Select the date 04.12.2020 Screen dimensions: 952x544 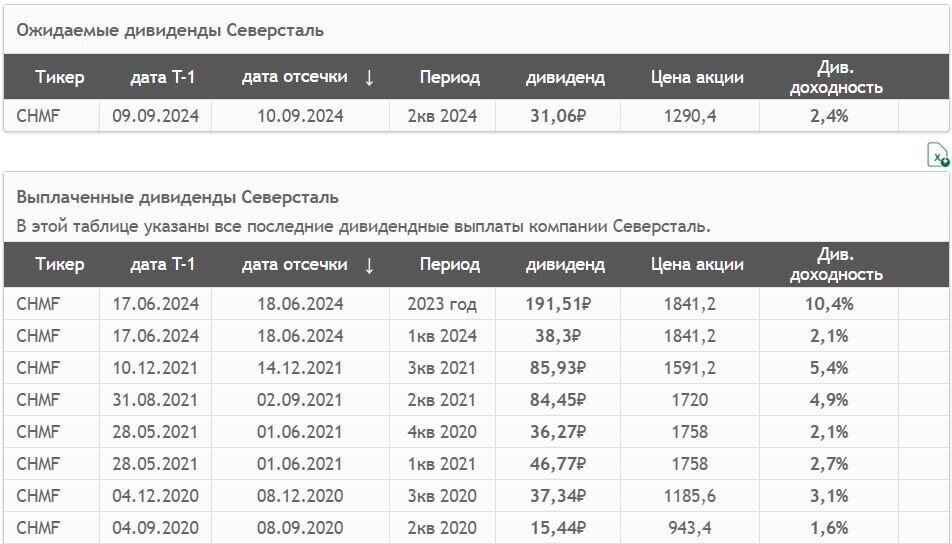pos(155,496)
